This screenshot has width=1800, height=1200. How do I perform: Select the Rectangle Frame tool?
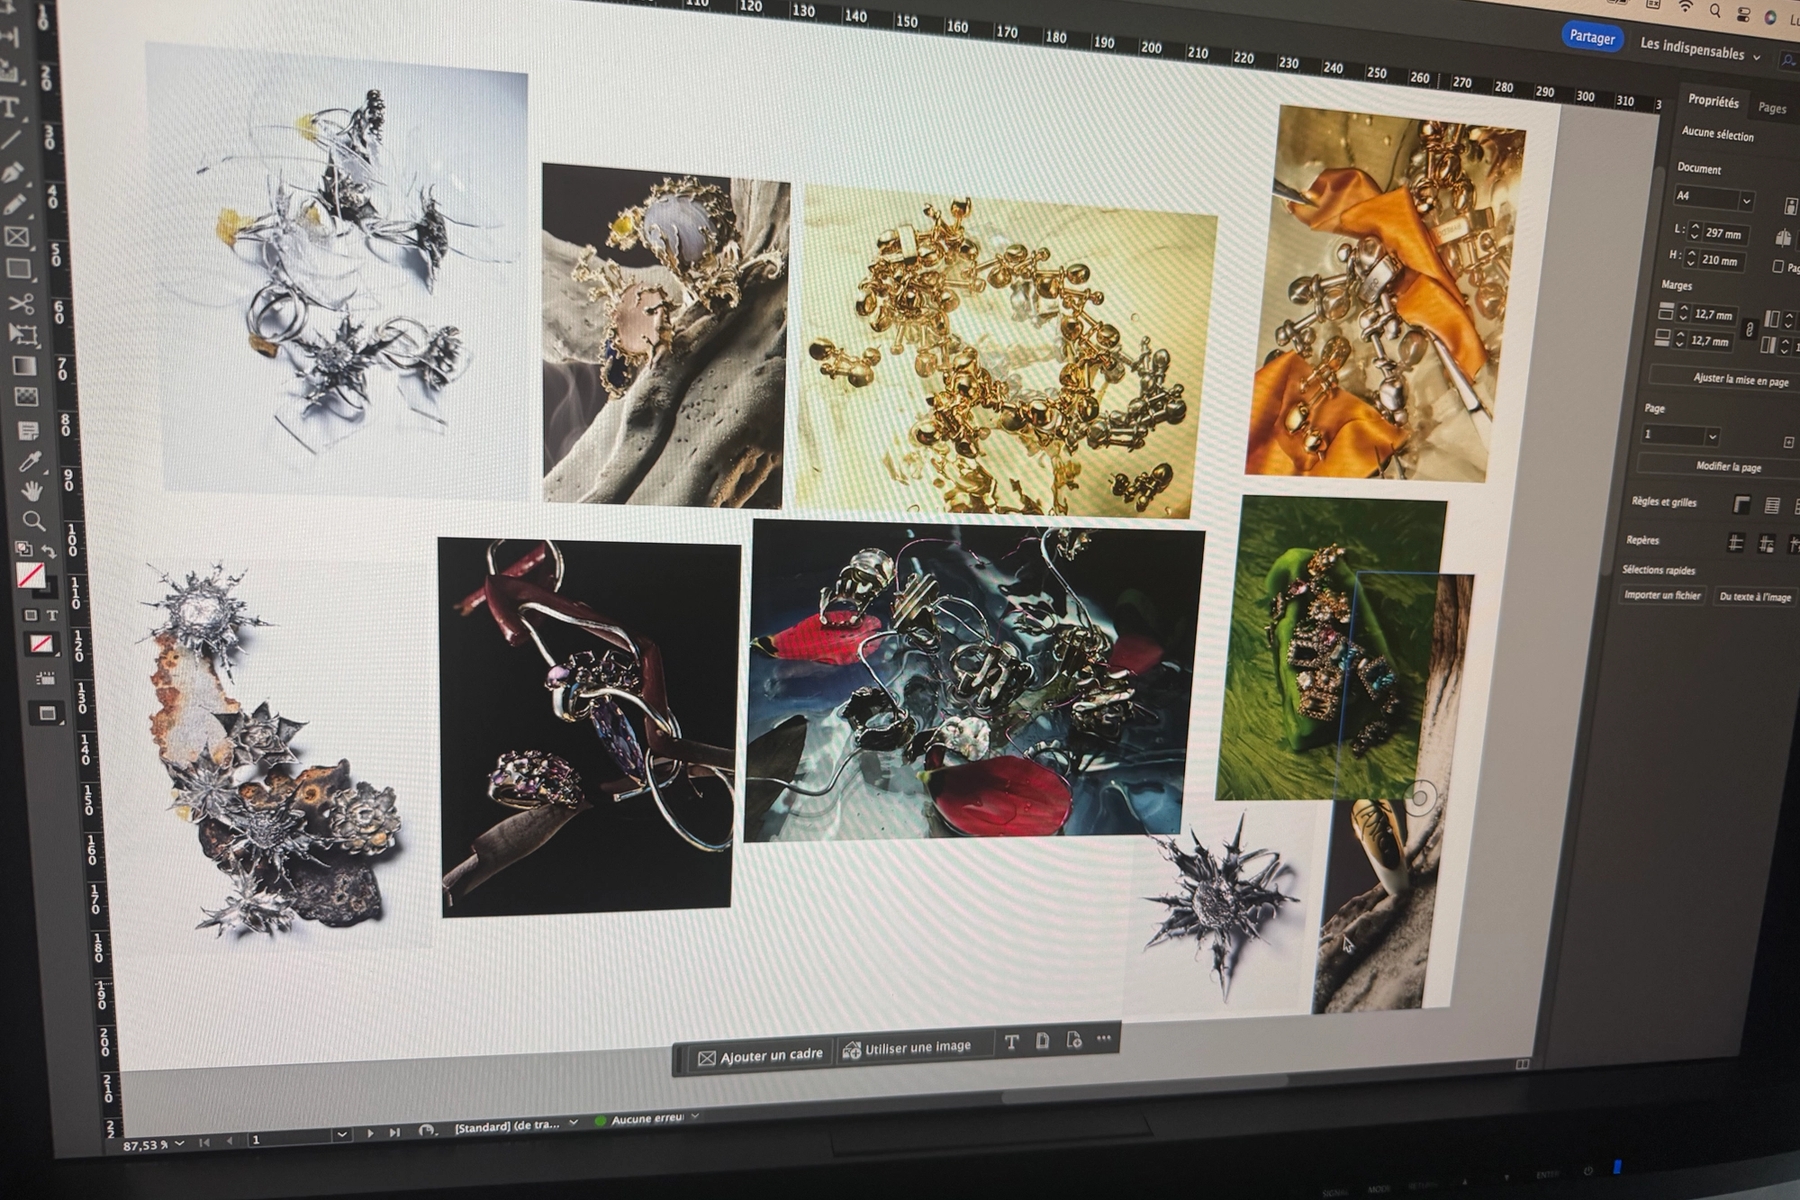[16, 237]
